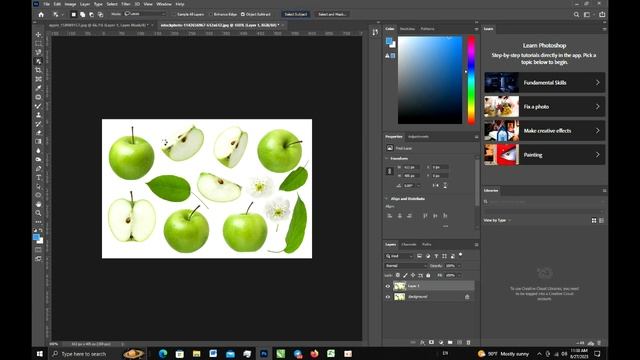Click the Share icon at top right
640x360 pixels.
coord(602,14)
